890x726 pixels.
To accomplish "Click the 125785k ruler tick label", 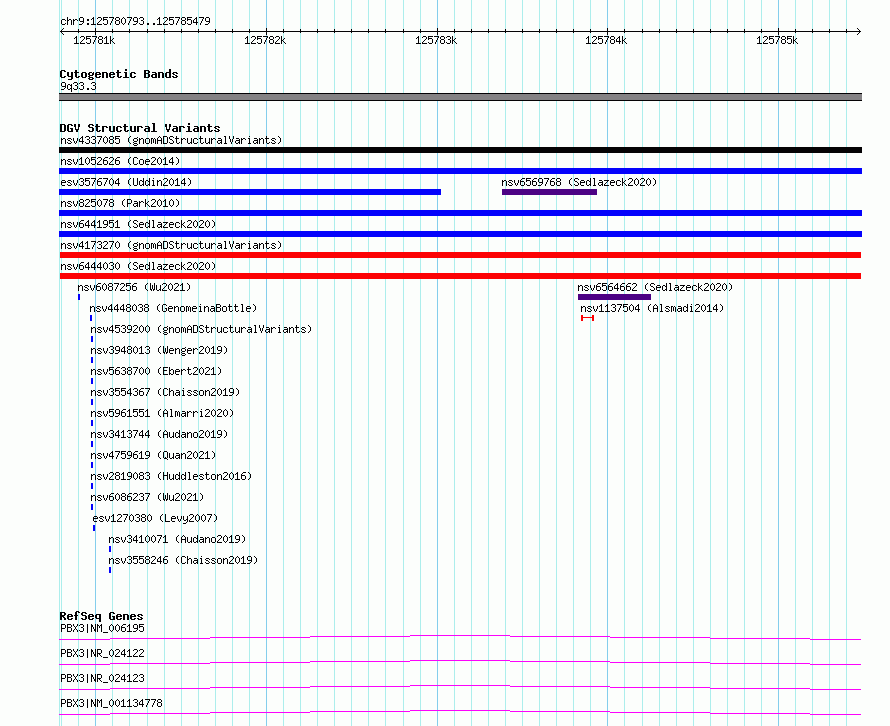I will 777,40.
